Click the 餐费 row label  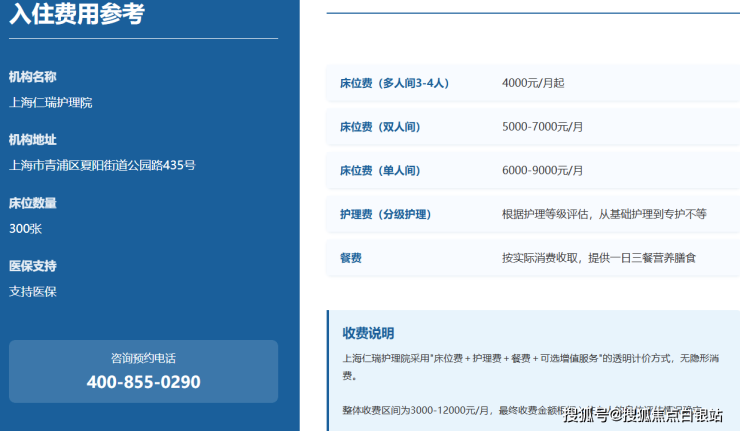(351, 258)
